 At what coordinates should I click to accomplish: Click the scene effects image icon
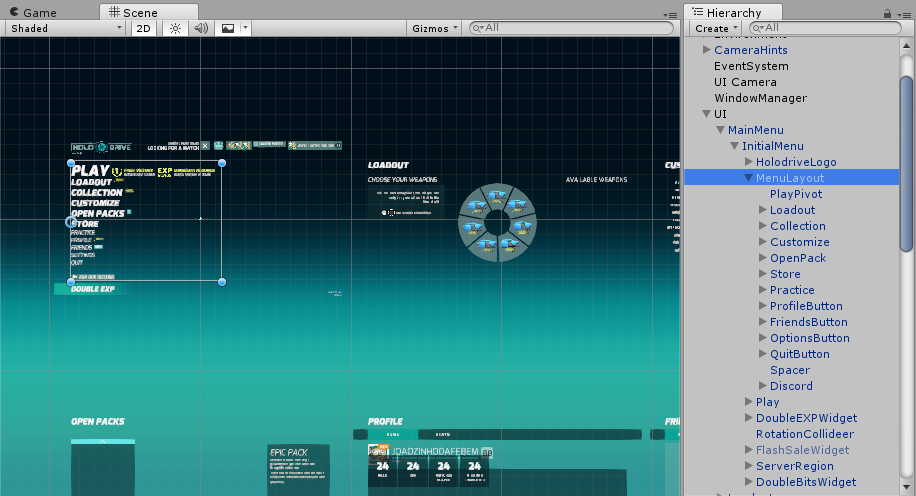pos(228,28)
